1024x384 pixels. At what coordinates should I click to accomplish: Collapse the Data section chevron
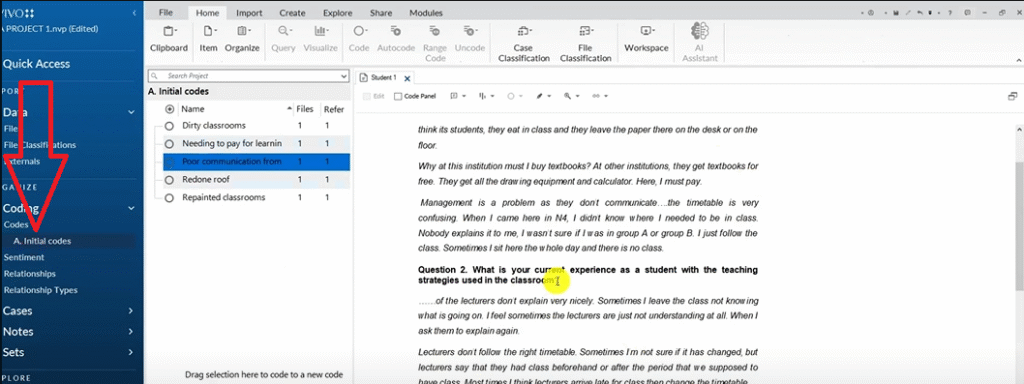pos(131,112)
